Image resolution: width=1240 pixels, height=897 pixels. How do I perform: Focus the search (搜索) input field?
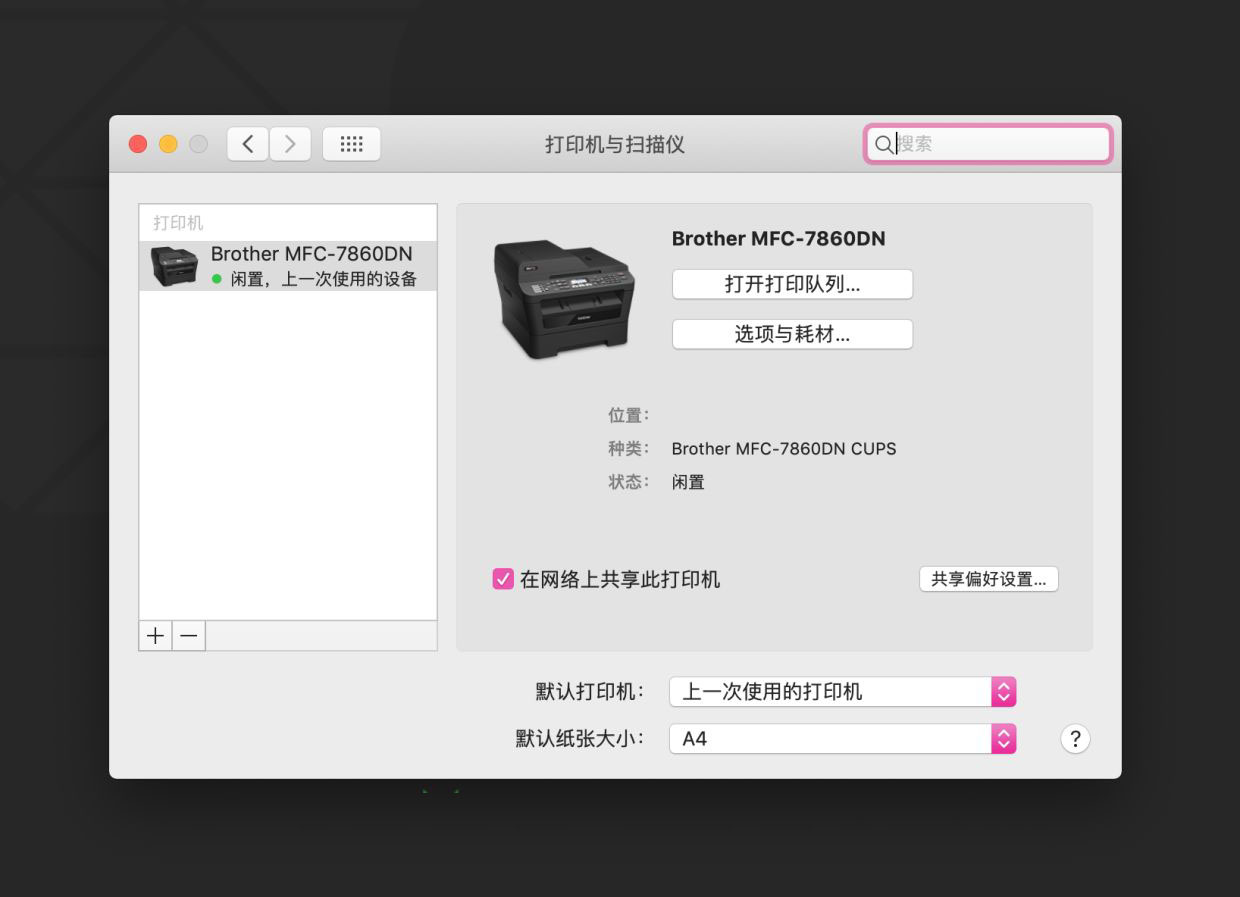click(x=988, y=144)
